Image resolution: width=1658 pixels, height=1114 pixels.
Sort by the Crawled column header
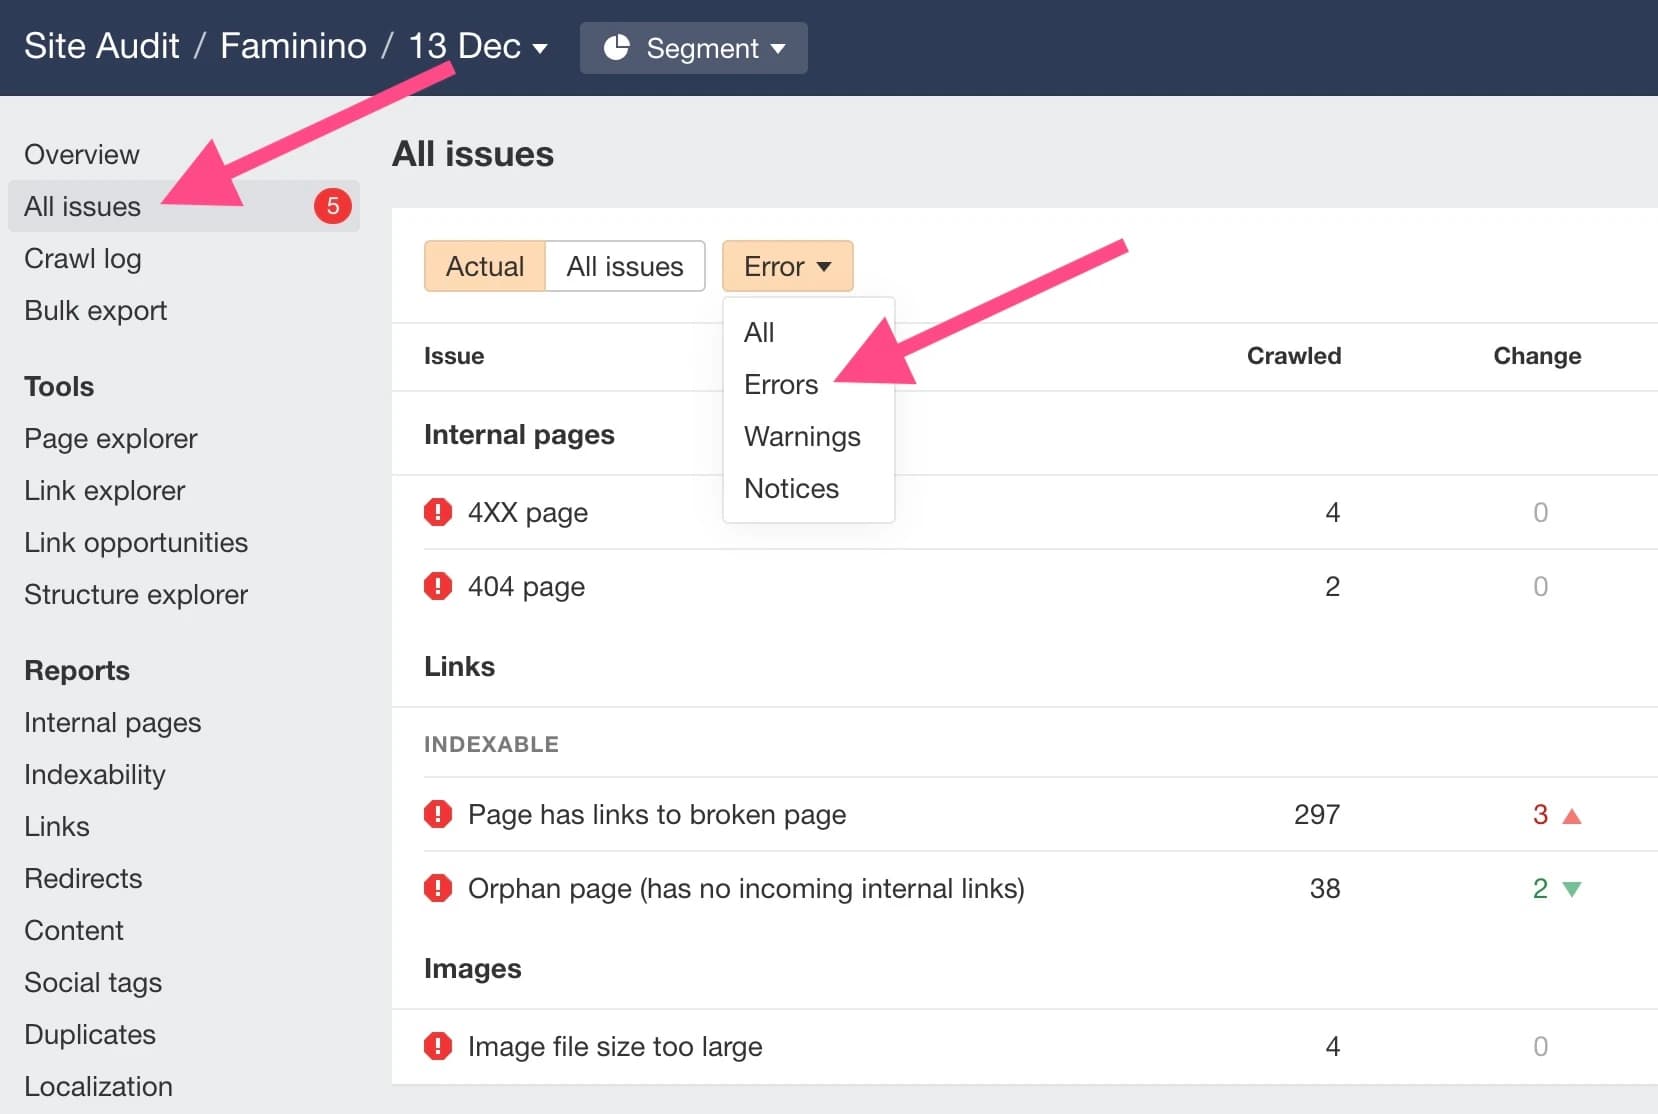tap(1293, 356)
